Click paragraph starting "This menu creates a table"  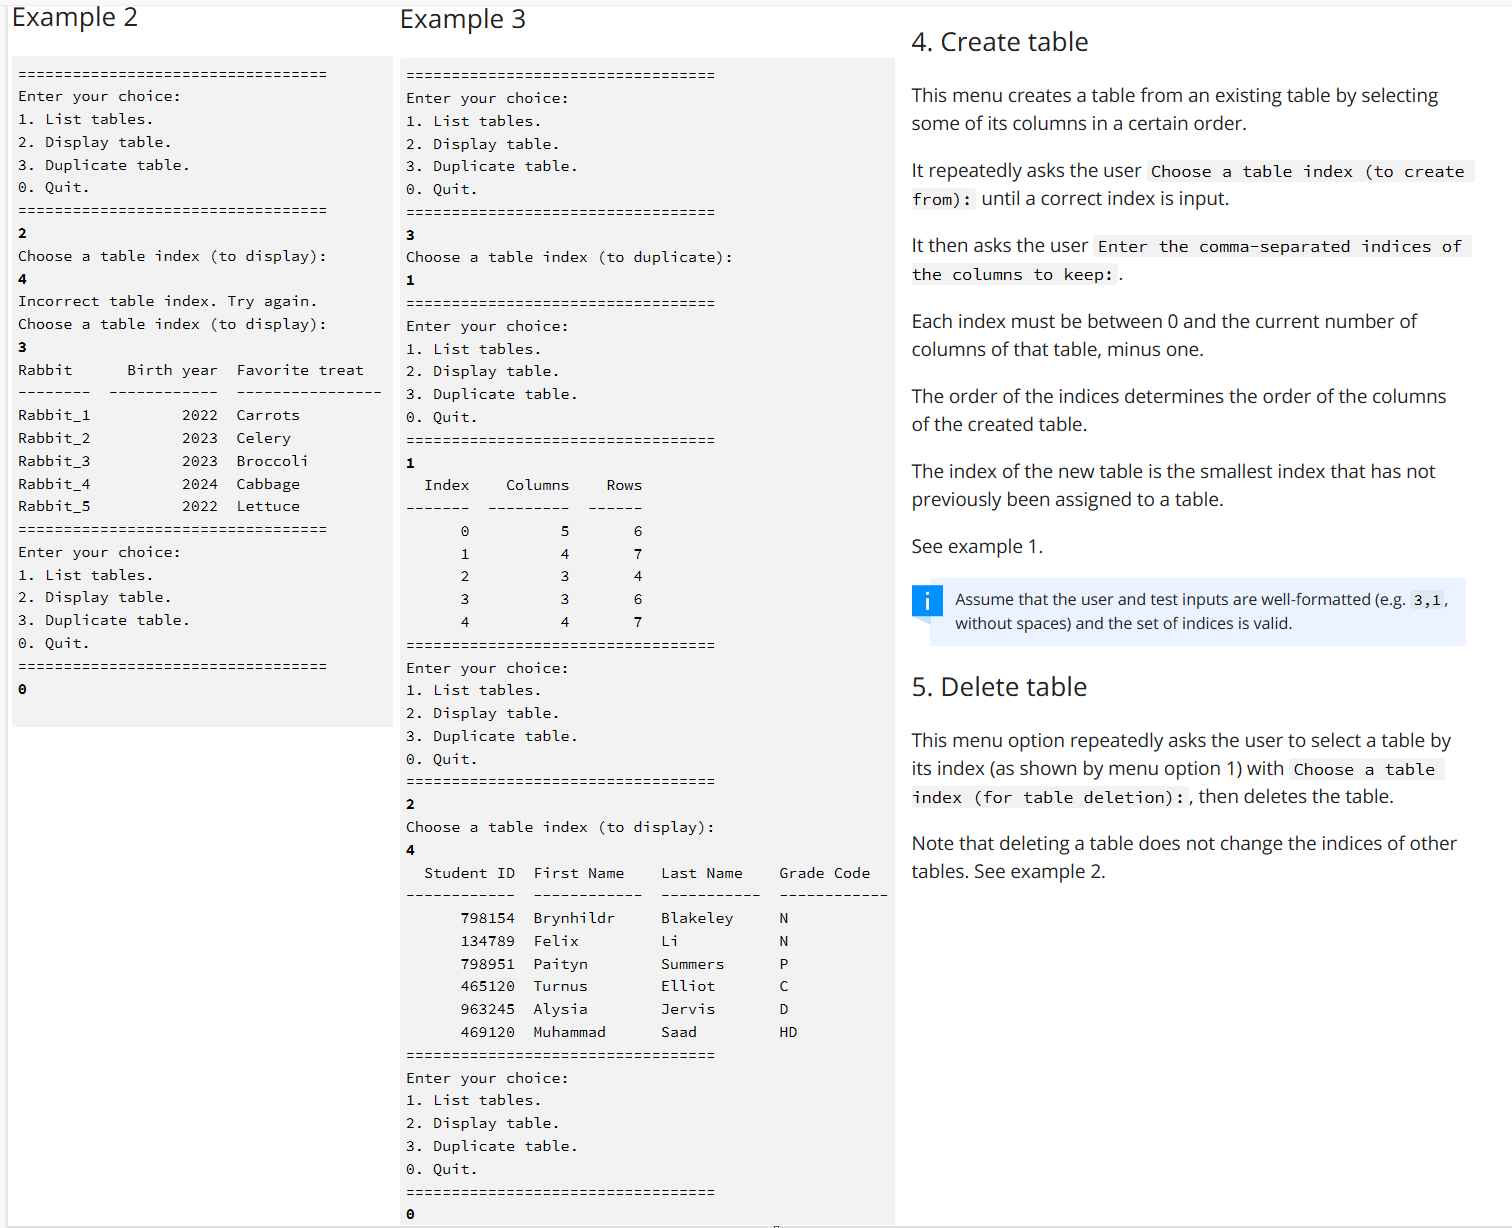pyautogui.click(x=1175, y=109)
